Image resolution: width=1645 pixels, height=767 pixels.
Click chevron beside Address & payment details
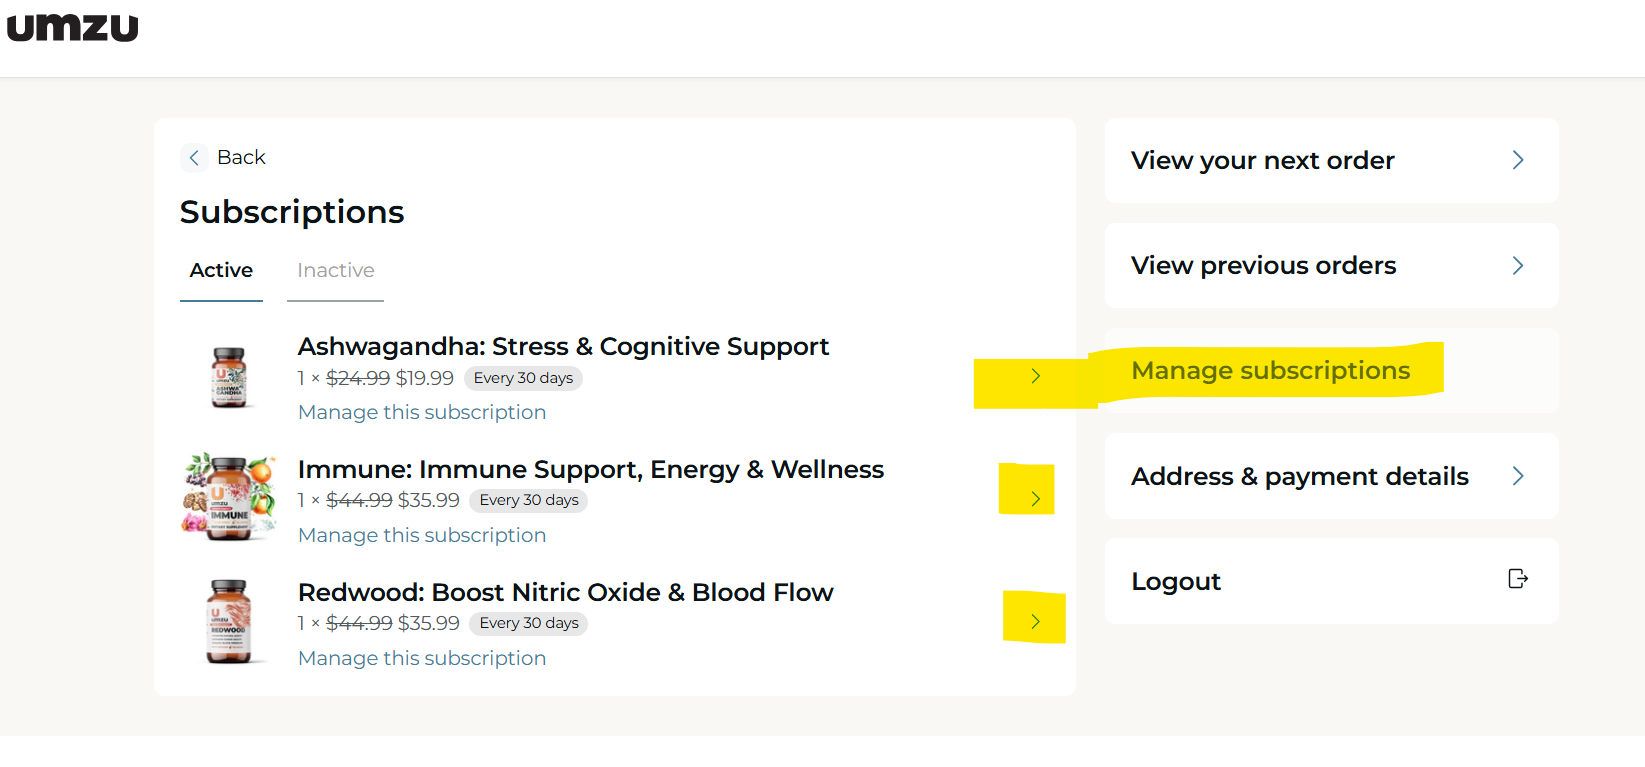(1518, 476)
